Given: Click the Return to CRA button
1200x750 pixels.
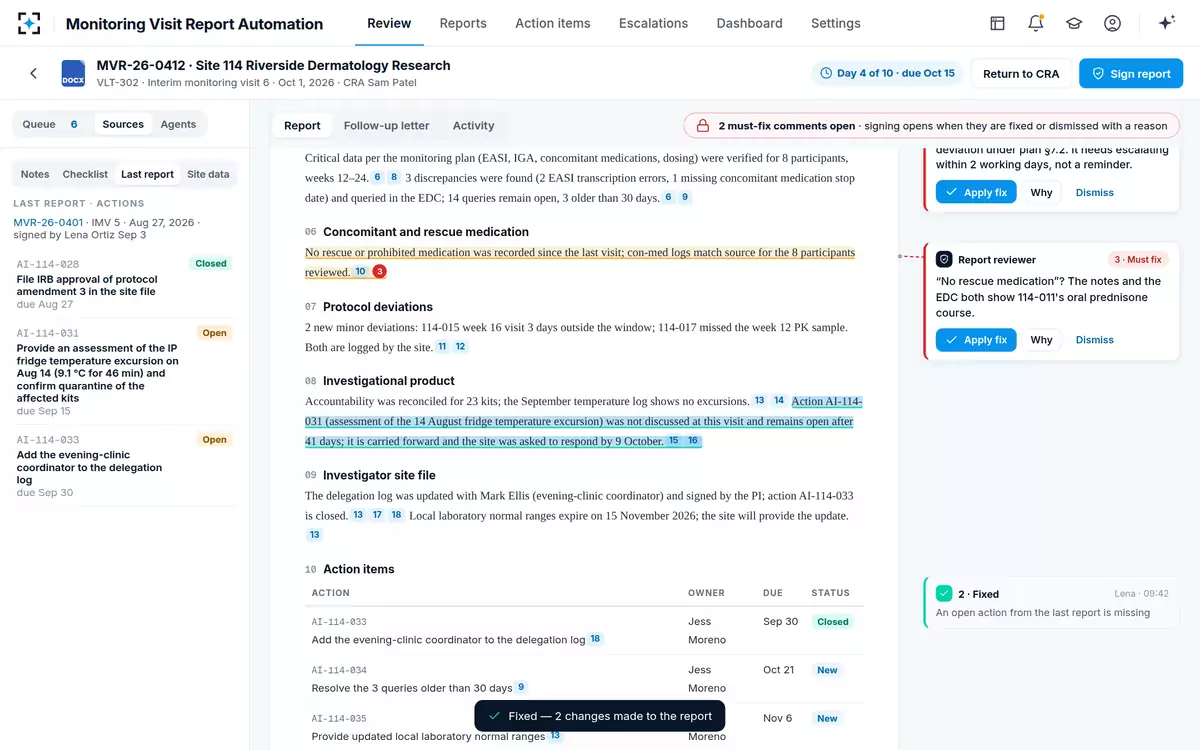Looking at the screenshot, I should (1021, 73).
